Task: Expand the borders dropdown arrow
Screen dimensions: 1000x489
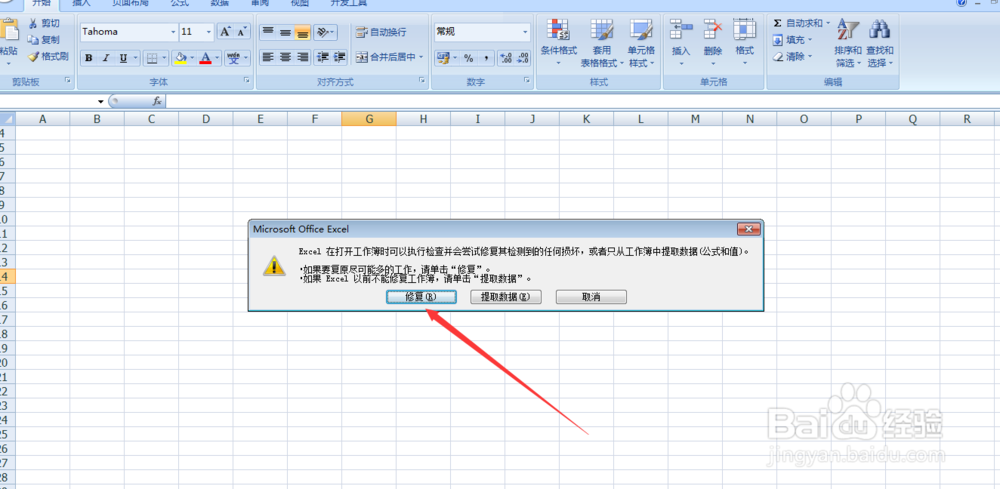Action: pos(164,58)
